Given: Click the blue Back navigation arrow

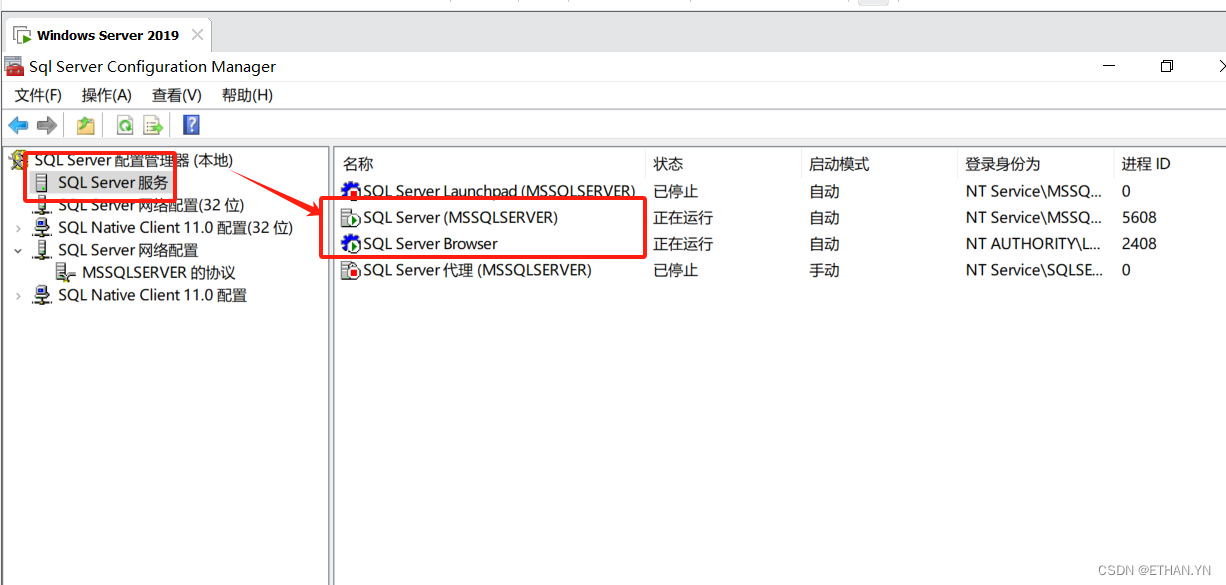Looking at the screenshot, I should click(x=19, y=125).
